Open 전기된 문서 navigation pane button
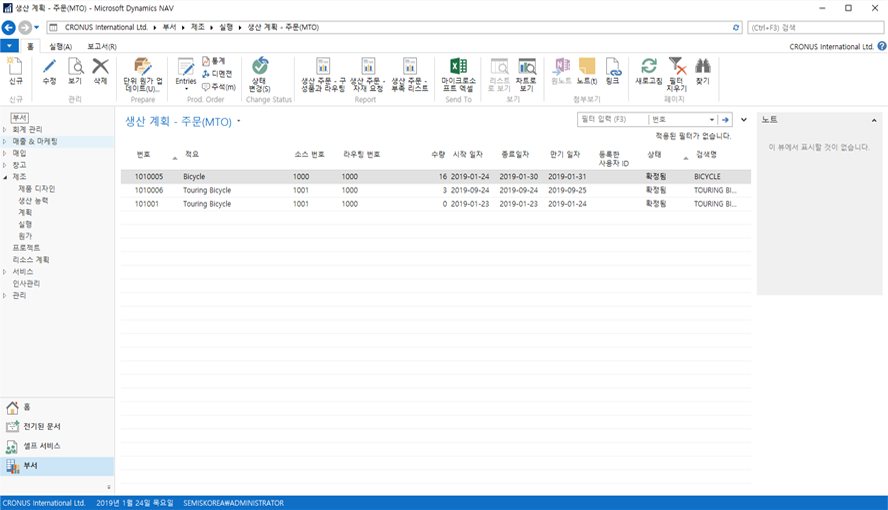This screenshot has width=888, height=510. click(x=57, y=426)
